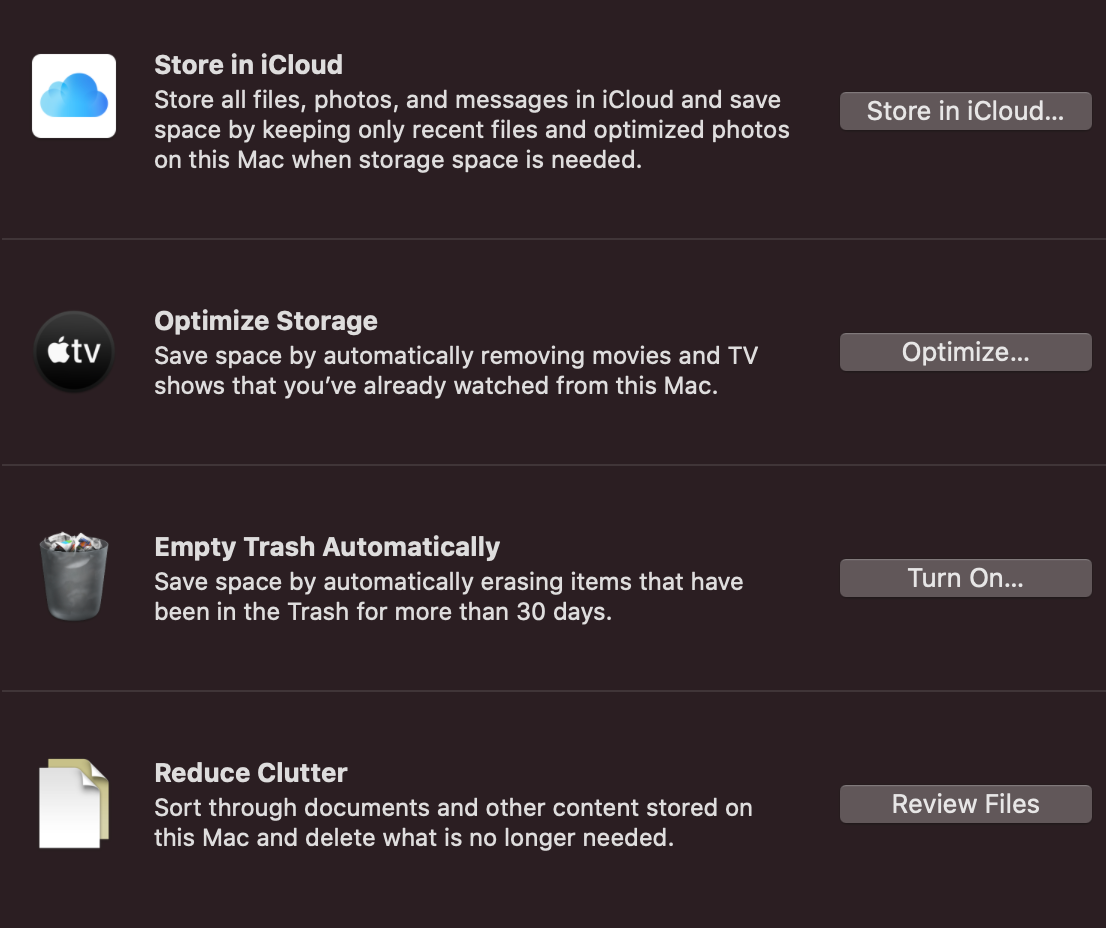Click the blank documents icon for Reduce Clutter
This screenshot has width=1106, height=928.
pyautogui.click(x=74, y=803)
